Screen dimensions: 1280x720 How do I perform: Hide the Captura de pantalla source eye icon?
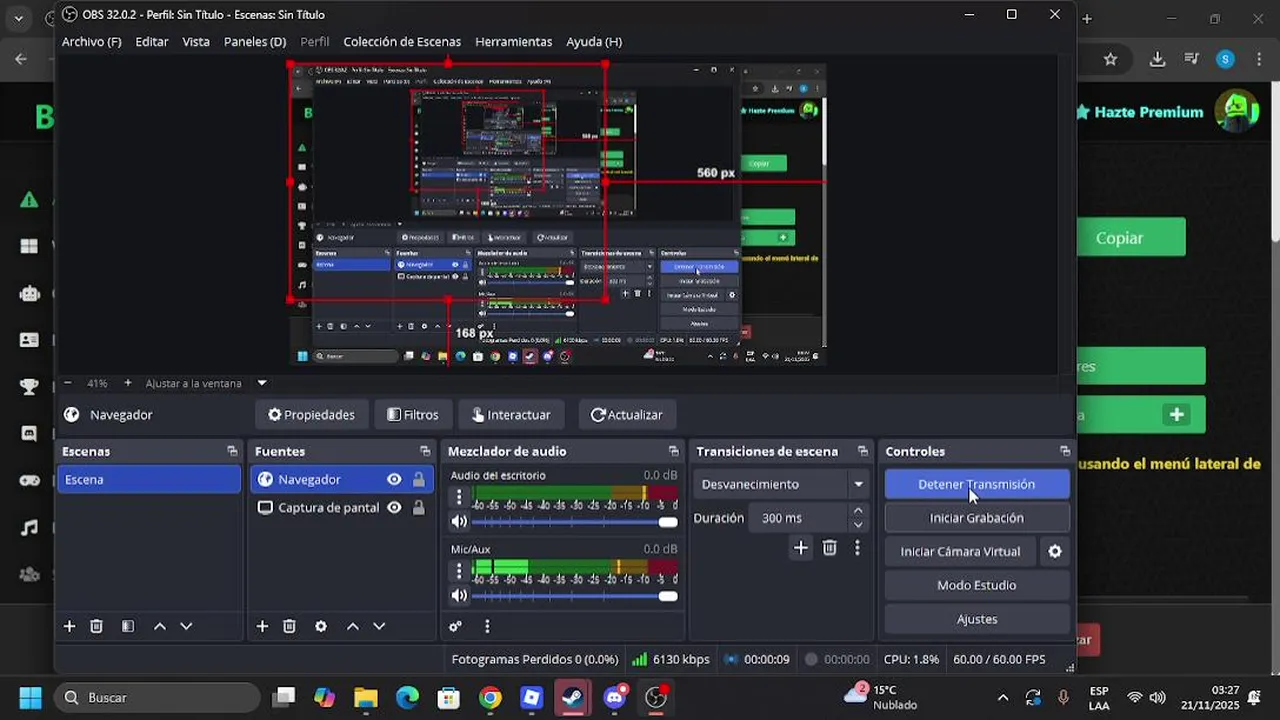click(x=394, y=508)
